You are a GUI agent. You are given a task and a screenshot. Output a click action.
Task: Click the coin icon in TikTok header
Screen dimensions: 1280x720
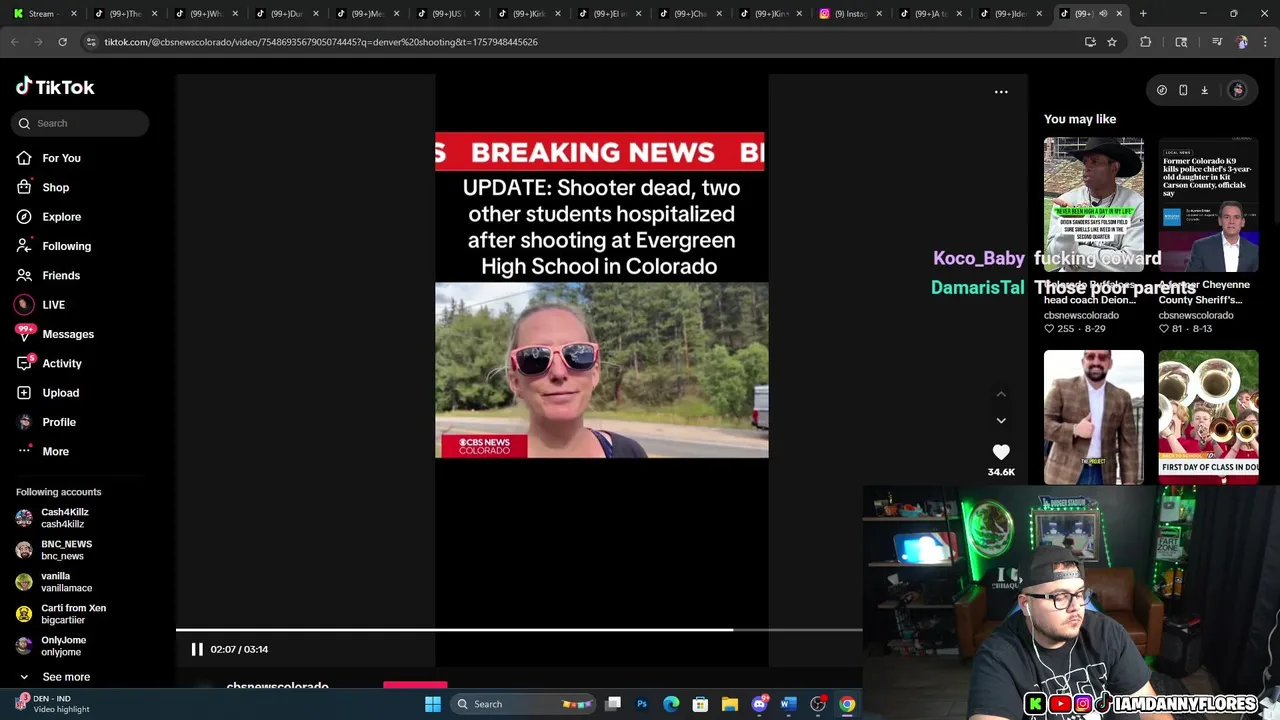(x=1162, y=90)
